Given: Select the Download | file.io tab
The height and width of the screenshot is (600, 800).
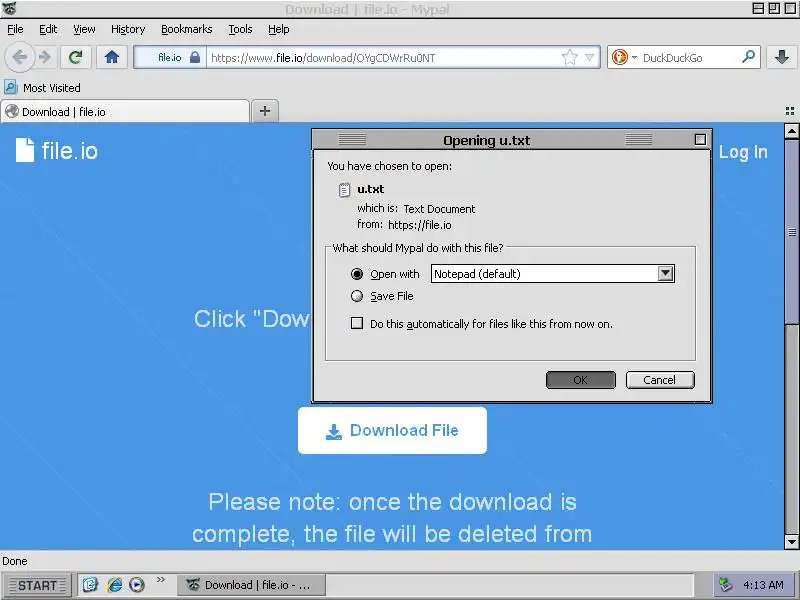Looking at the screenshot, I should pyautogui.click(x=126, y=112).
